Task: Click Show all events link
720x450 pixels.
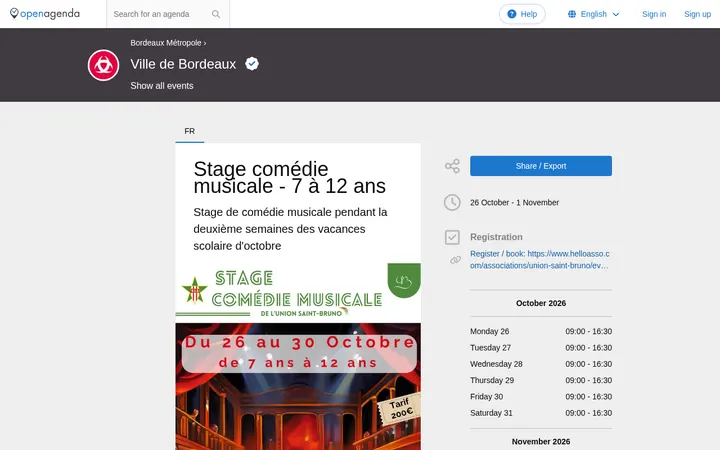Action: pos(162,86)
